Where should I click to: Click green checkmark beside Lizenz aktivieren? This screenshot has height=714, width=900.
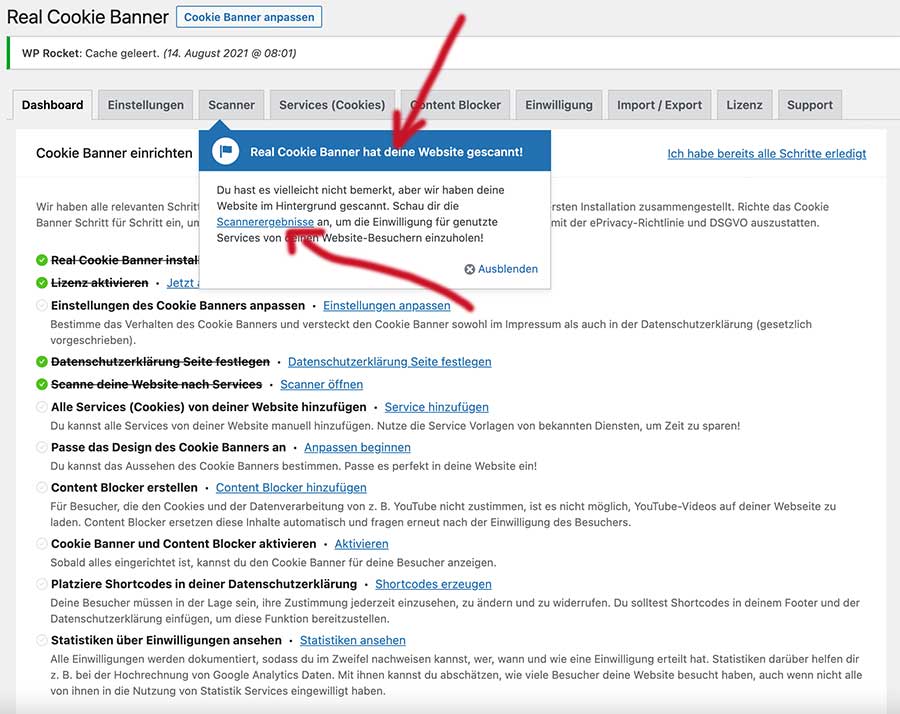42,283
